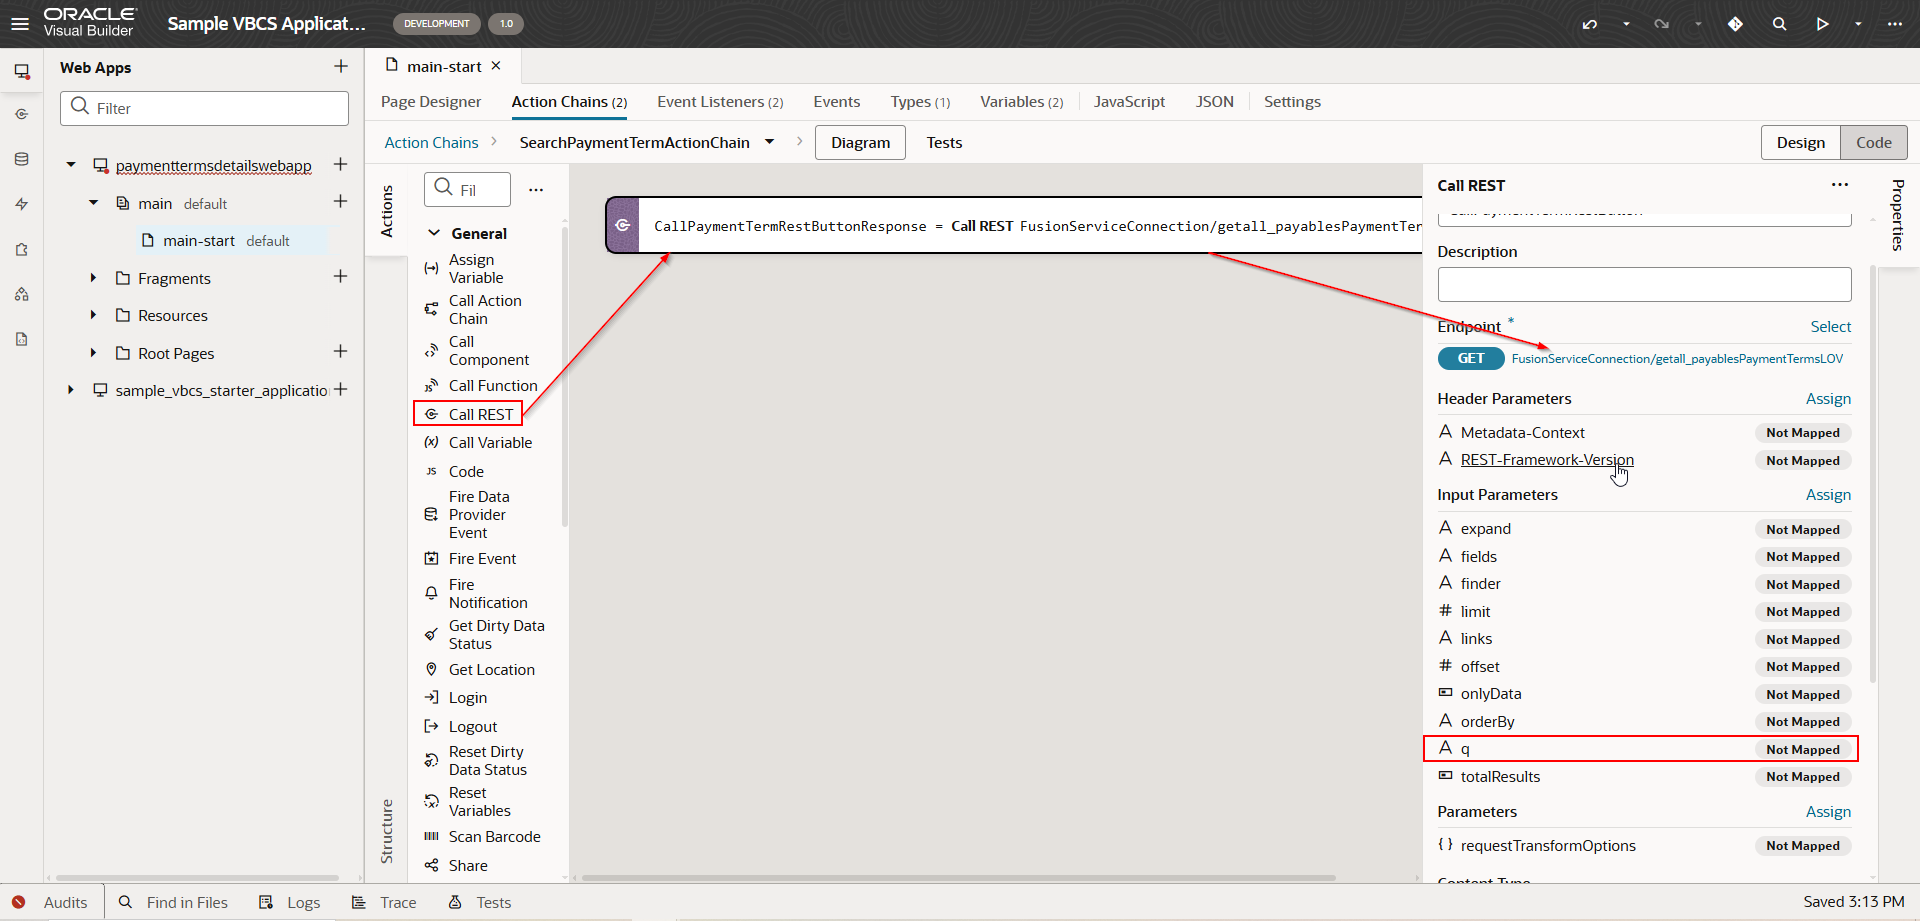Image resolution: width=1920 pixels, height=921 pixels.
Task: Open Processes lightning icon in sidebar
Action: pyautogui.click(x=22, y=204)
